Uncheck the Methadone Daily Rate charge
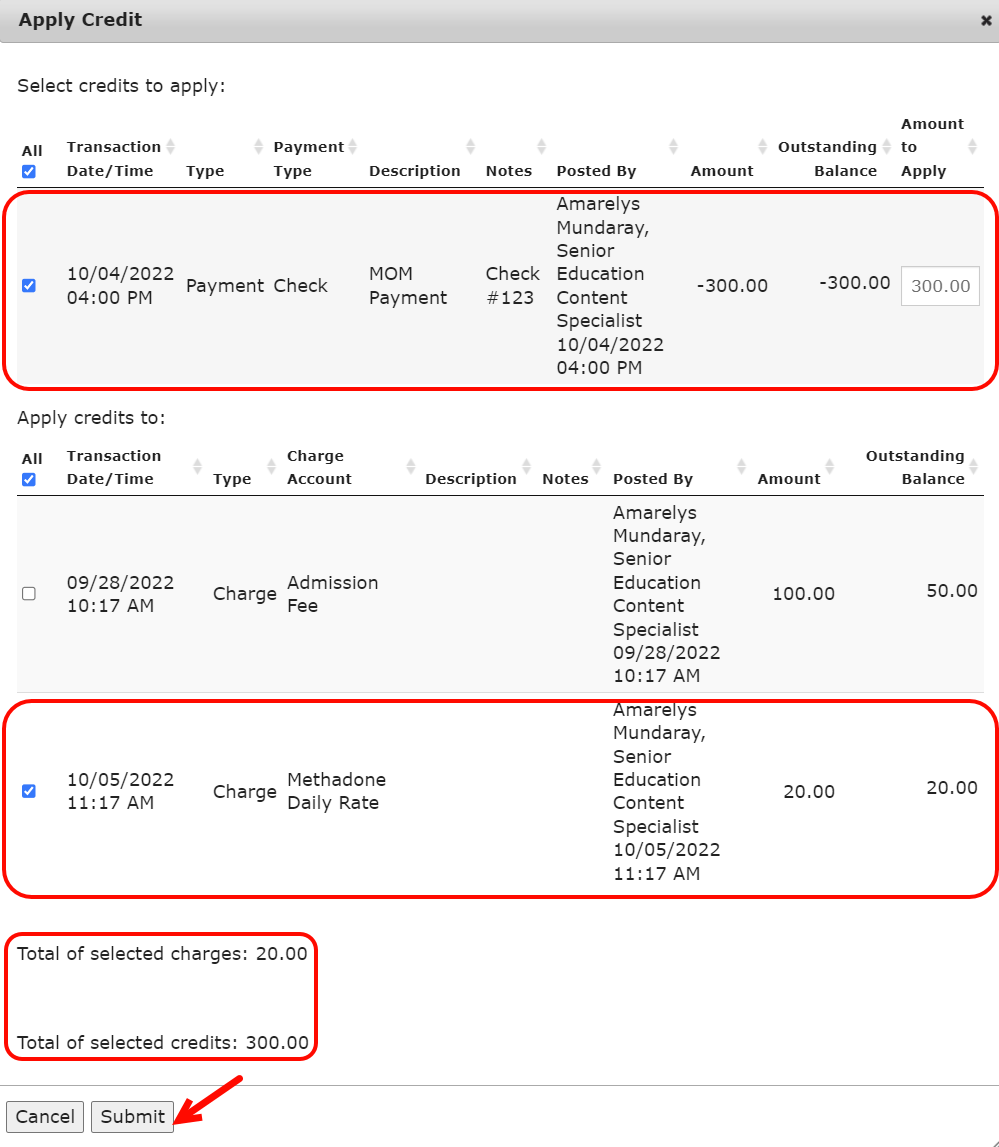 pos(29,791)
